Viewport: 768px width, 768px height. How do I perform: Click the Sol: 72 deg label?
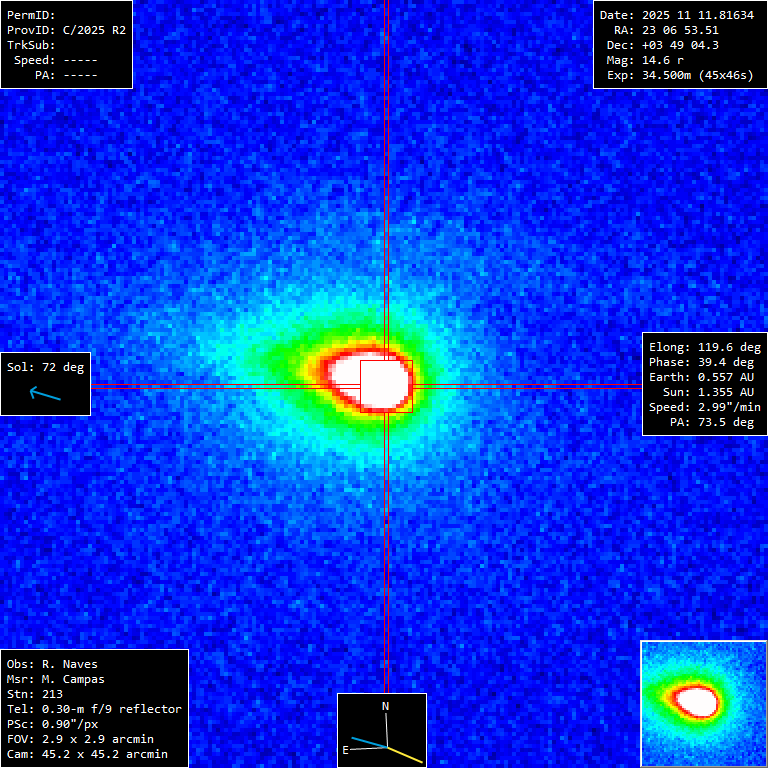46,367
